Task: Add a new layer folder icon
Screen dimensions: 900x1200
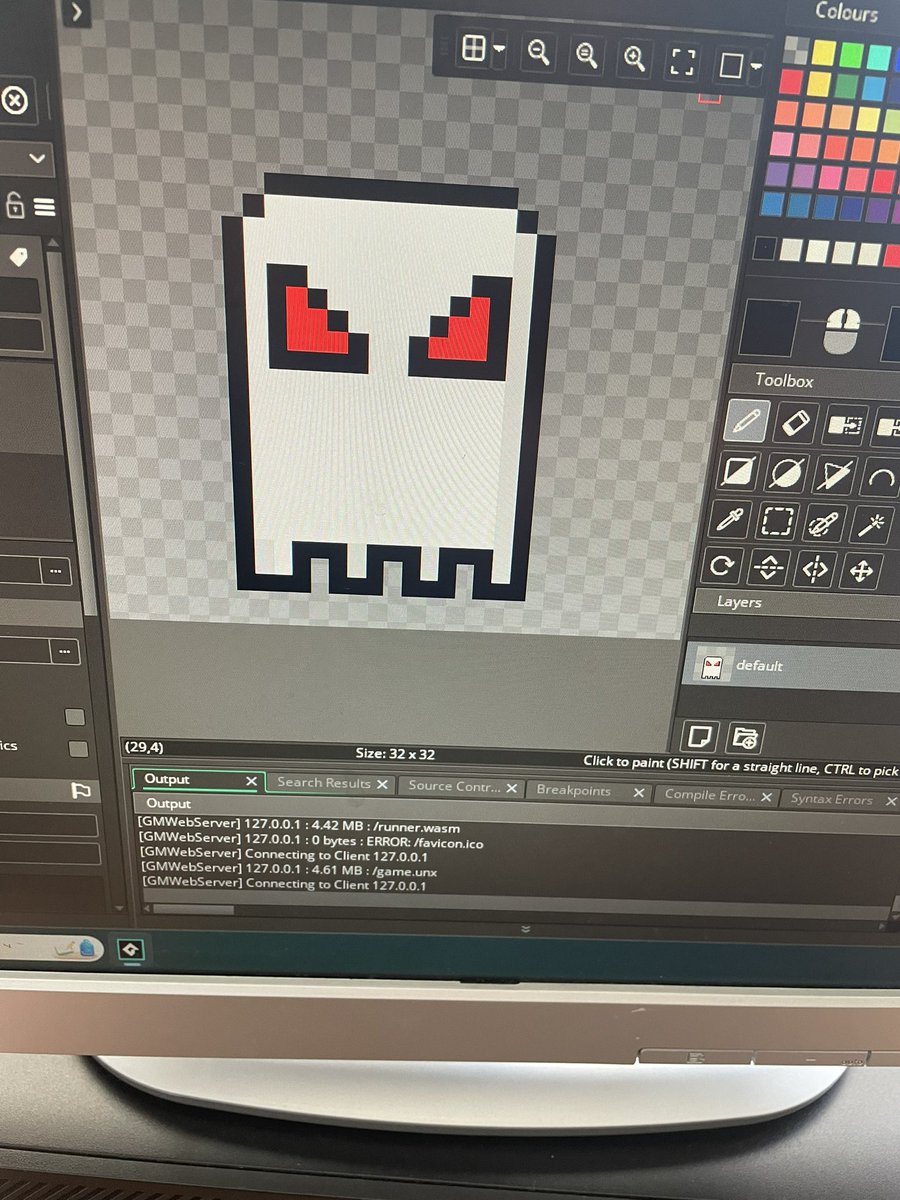Action: pos(744,738)
